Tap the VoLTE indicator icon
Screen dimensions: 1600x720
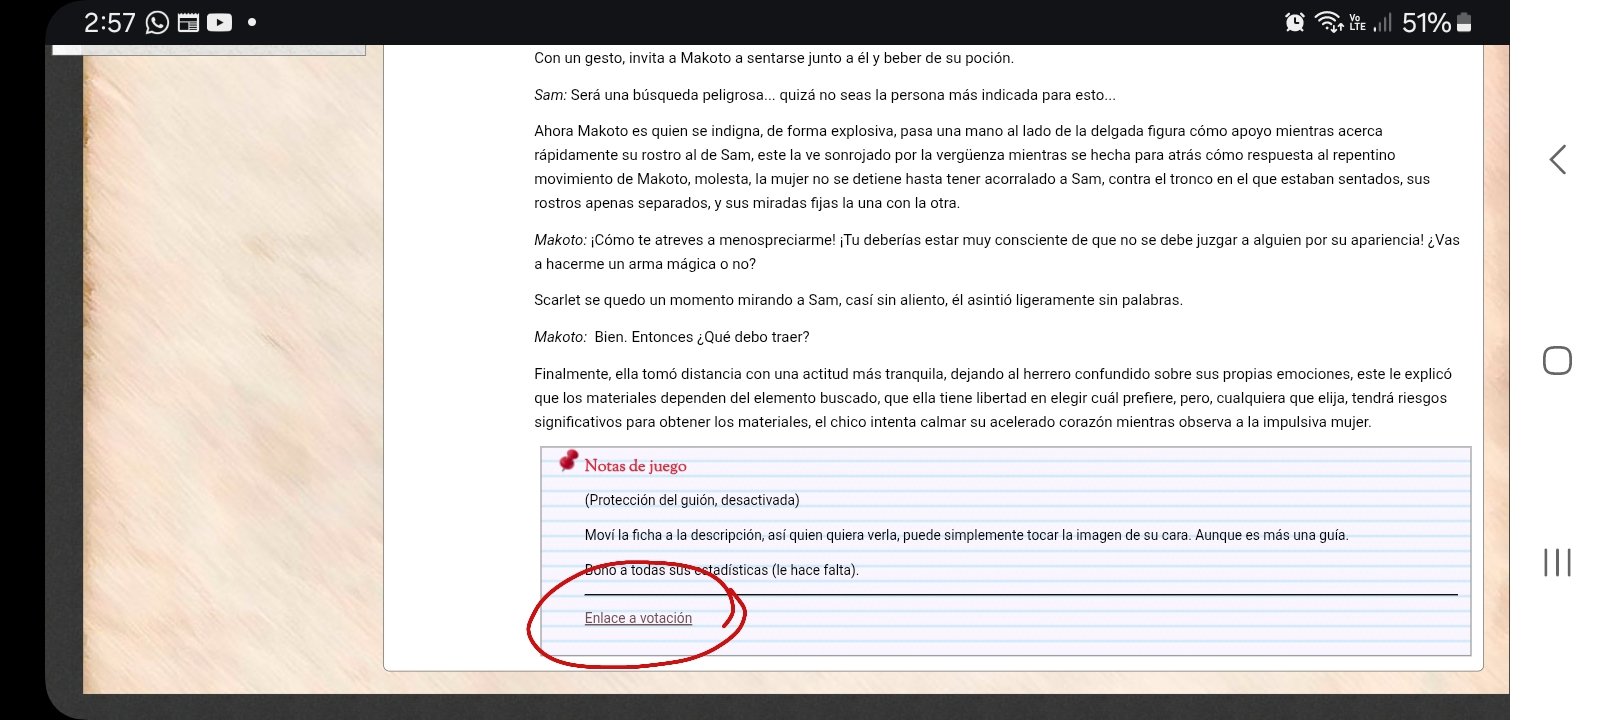pos(1357,22)
